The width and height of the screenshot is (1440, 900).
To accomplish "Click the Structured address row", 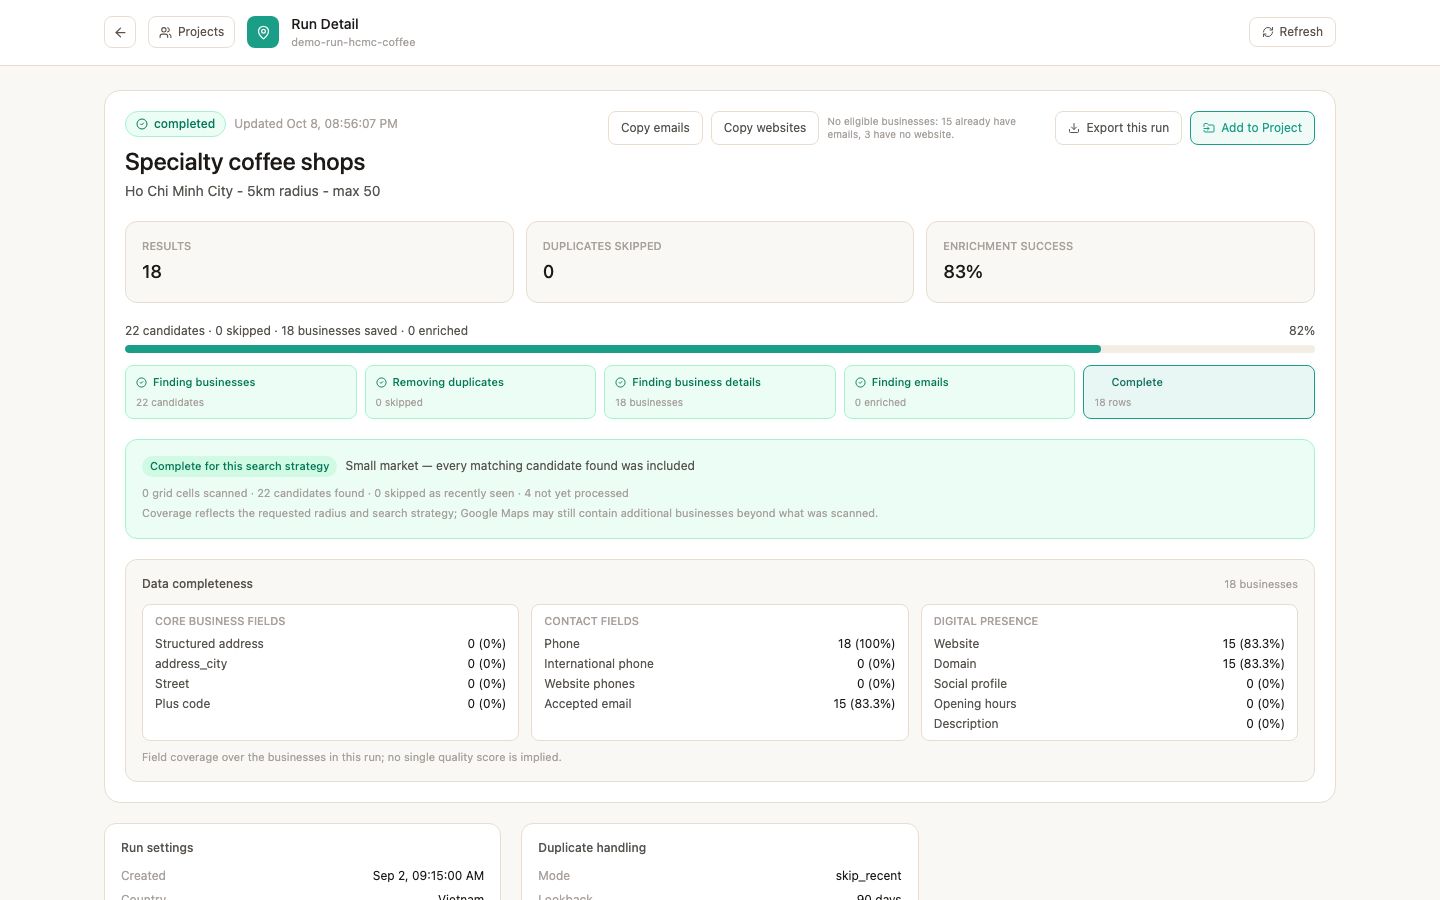I will pos(330,644).
